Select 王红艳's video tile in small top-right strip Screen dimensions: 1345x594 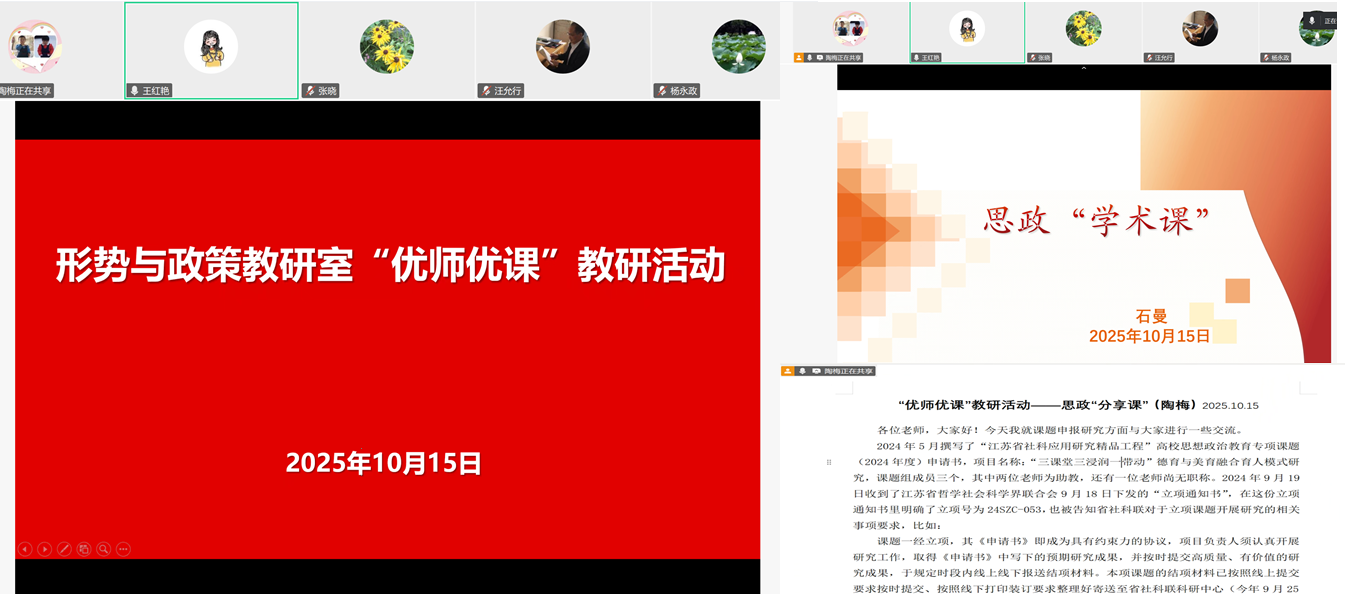(966, 28)
